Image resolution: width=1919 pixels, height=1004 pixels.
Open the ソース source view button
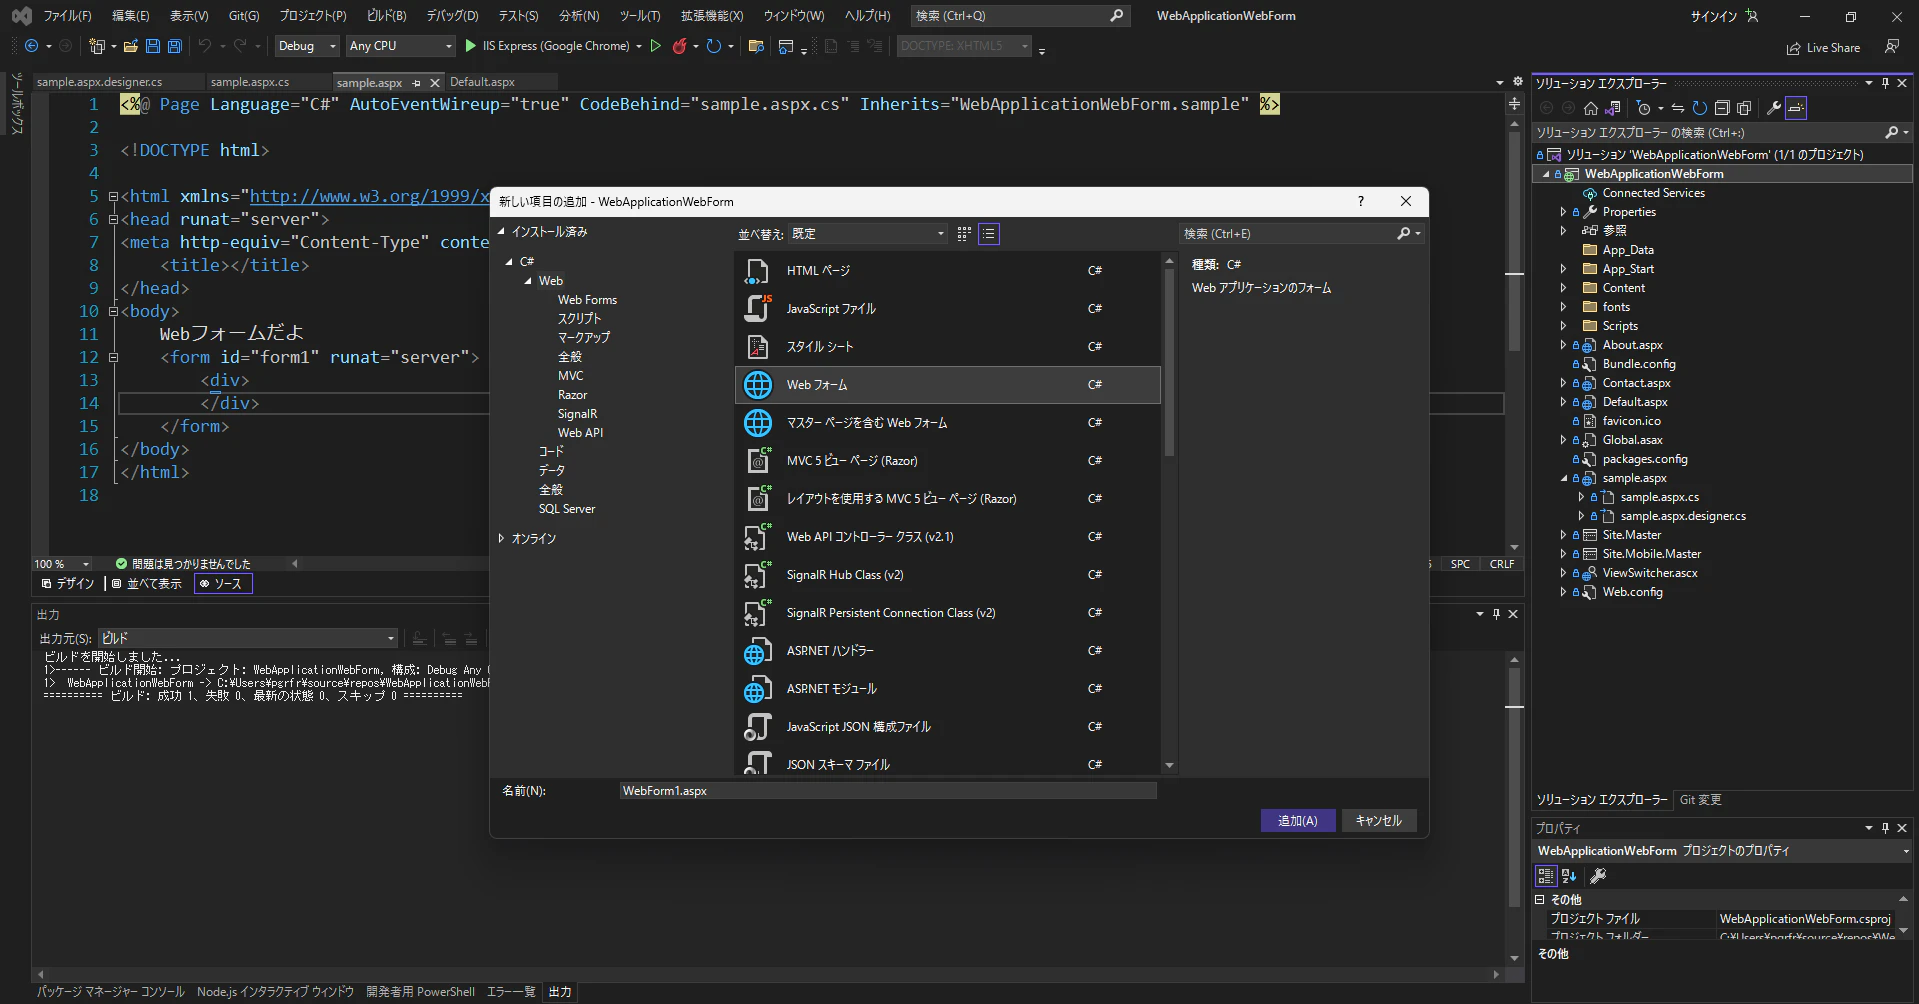pos(223,584)
